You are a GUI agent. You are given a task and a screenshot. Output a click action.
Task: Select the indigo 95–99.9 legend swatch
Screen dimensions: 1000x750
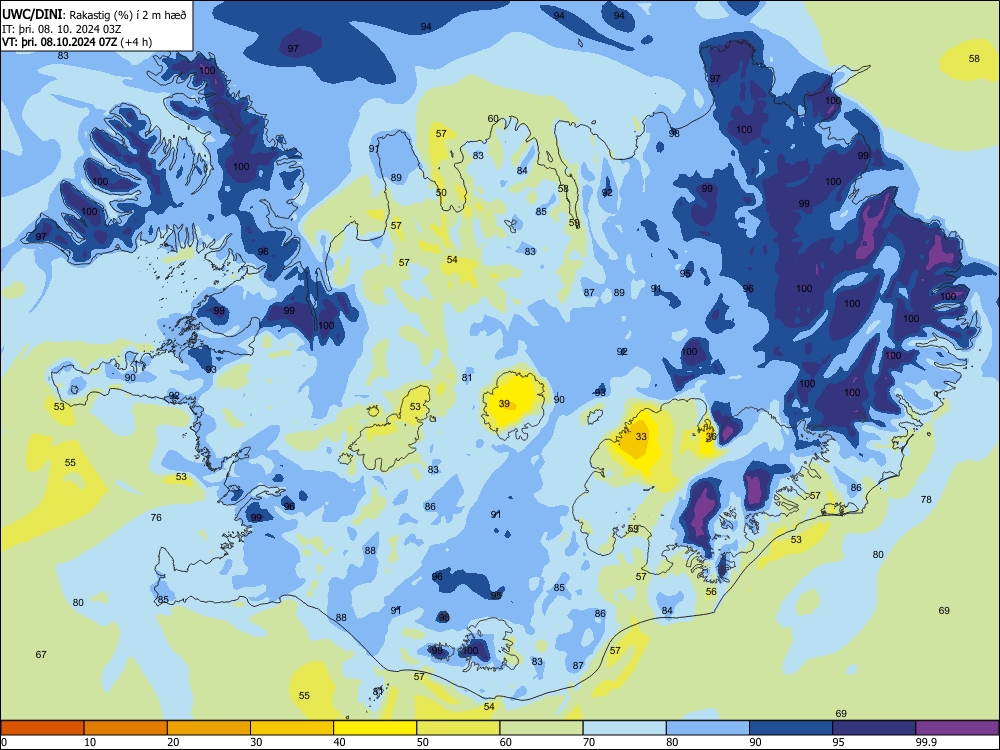pos(874,728)
